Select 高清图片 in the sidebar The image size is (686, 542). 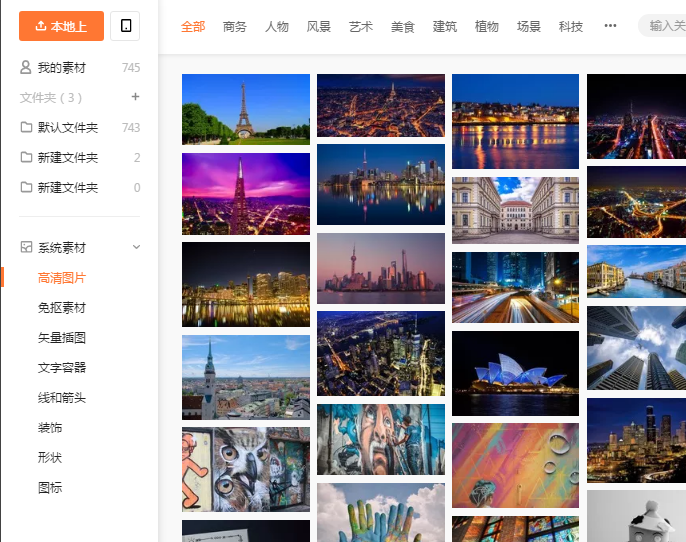pyautogui.click(x=62, y=278)
